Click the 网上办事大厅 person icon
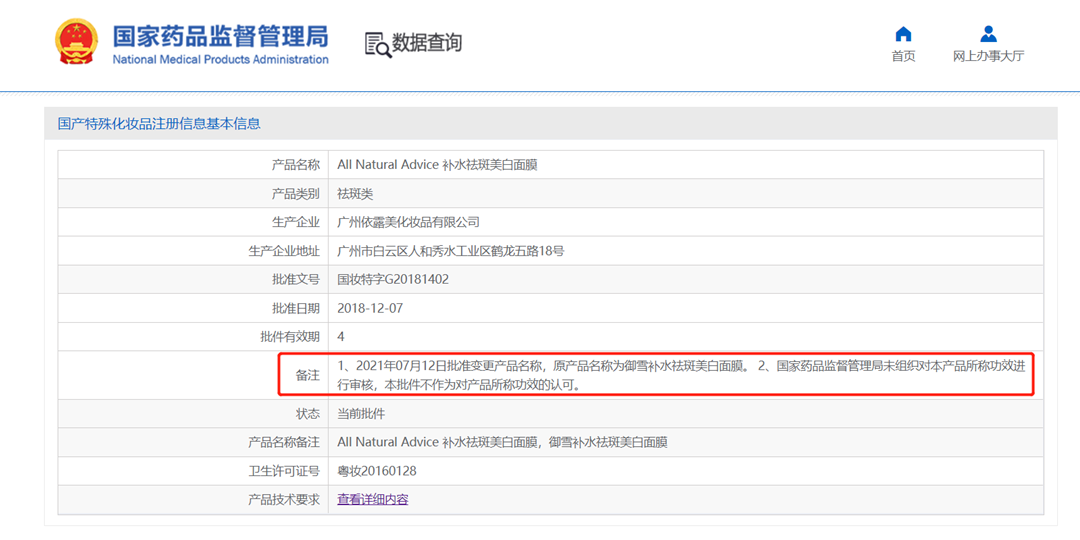The height and width of the screenshot is (540, 1080). point(988,34)
